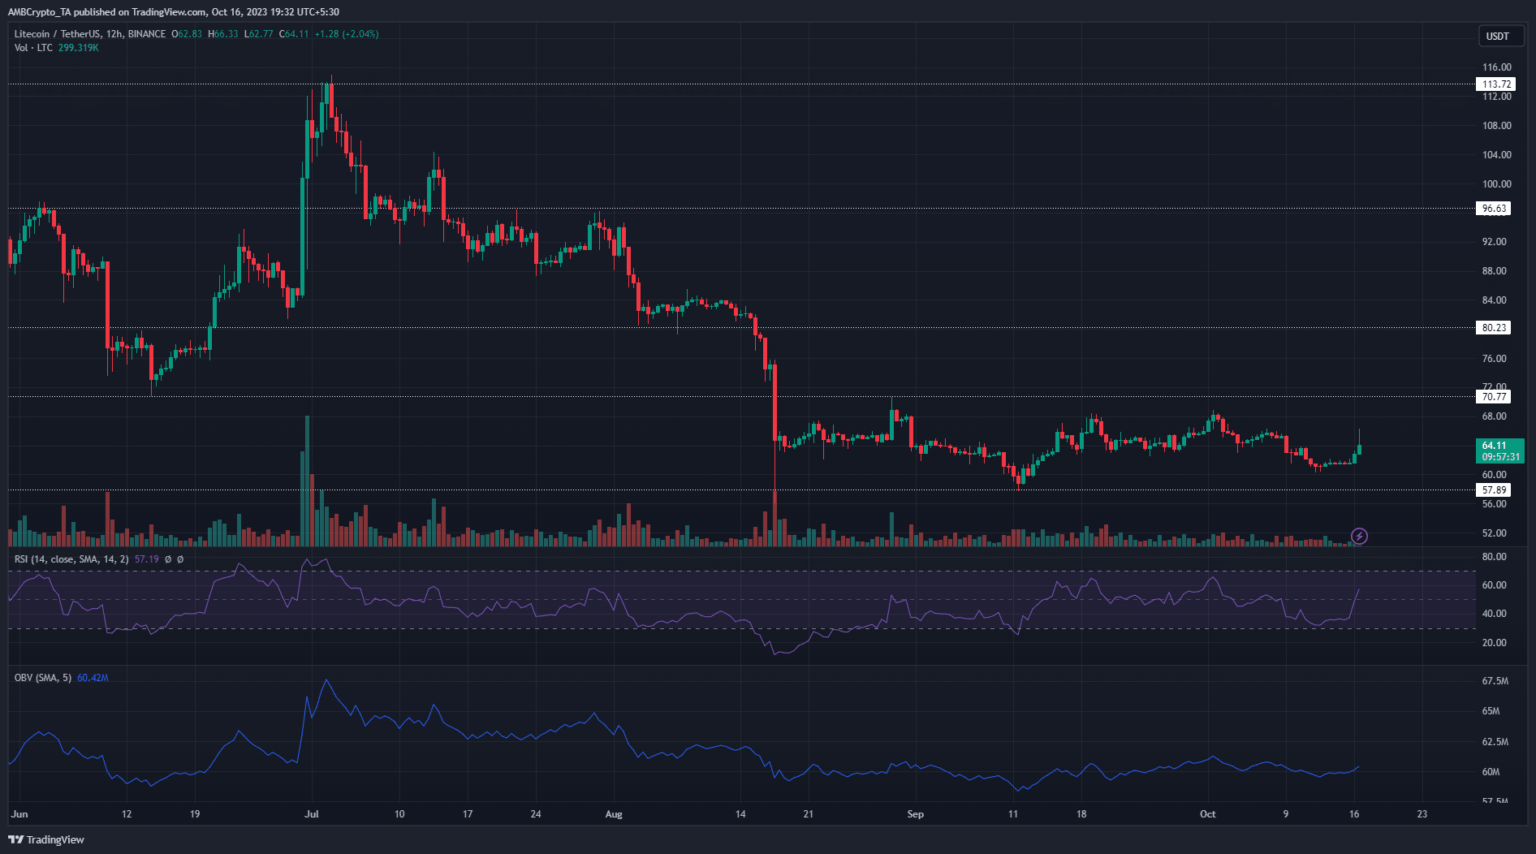The image size is (1536, 854).
Task: Click the Jun marker on the time axis
Action: tap(20, 814)
